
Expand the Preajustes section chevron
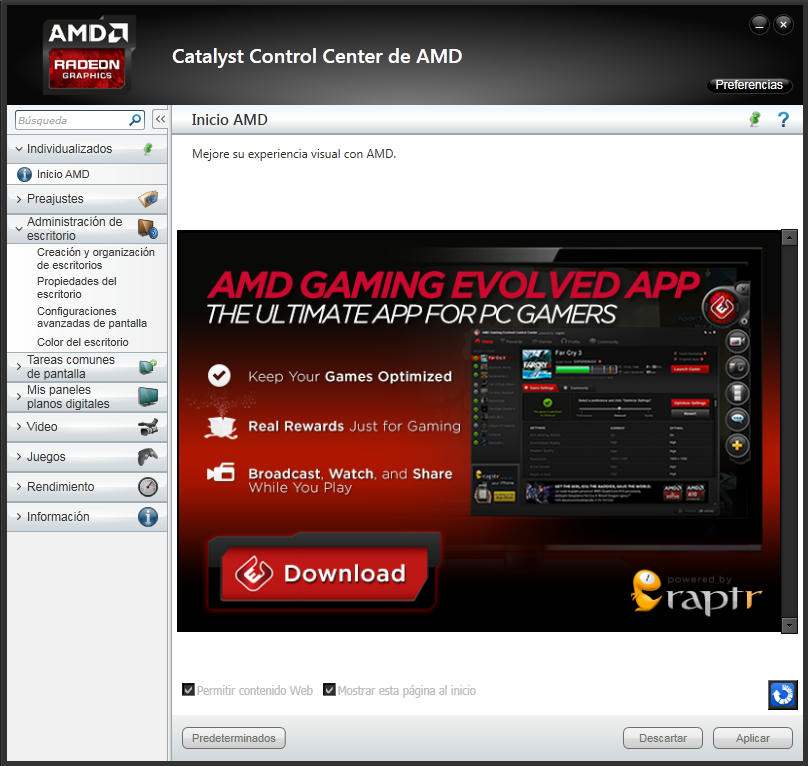tap(19, 199)
